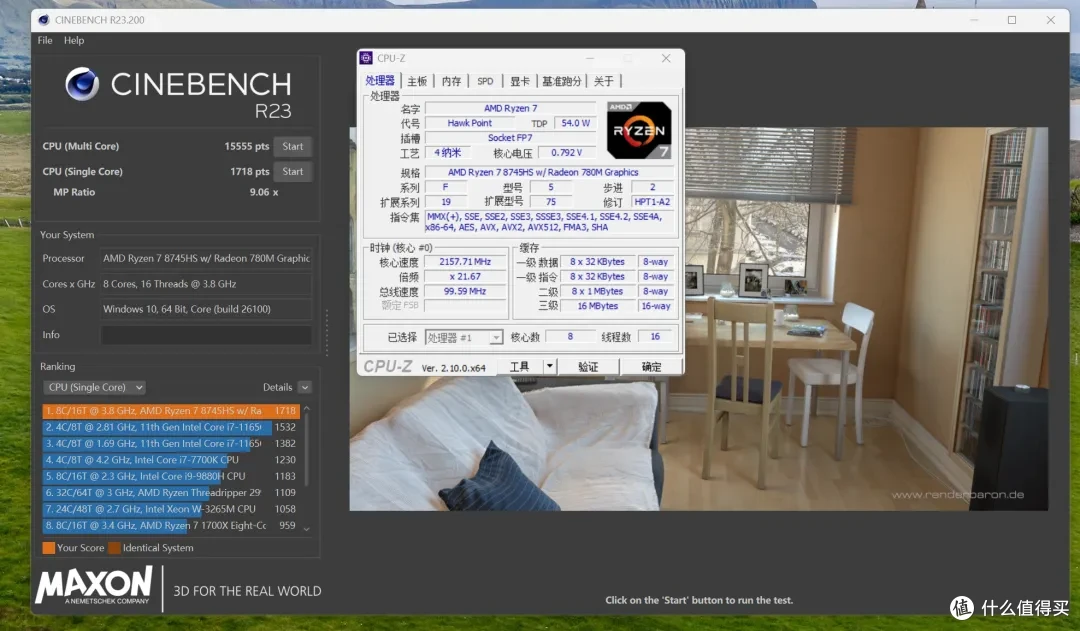Open the CPU (Single Core) ranking dropdown
This screenshot has width=1080, height=631.
(94, 387)
